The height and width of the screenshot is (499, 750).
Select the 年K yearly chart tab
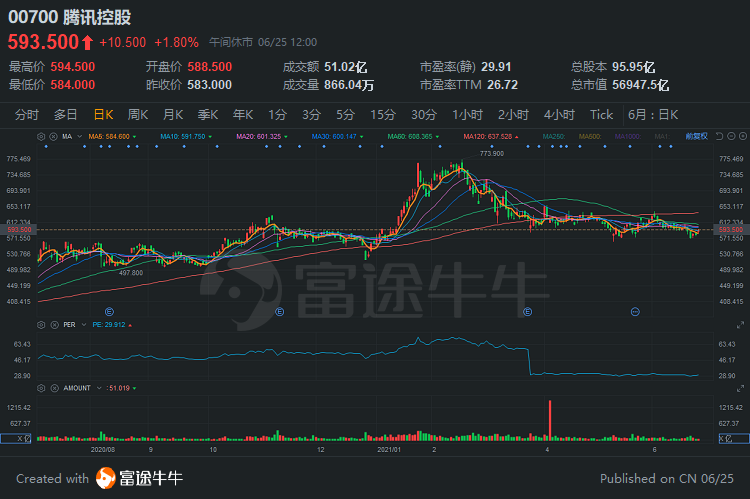243,115
